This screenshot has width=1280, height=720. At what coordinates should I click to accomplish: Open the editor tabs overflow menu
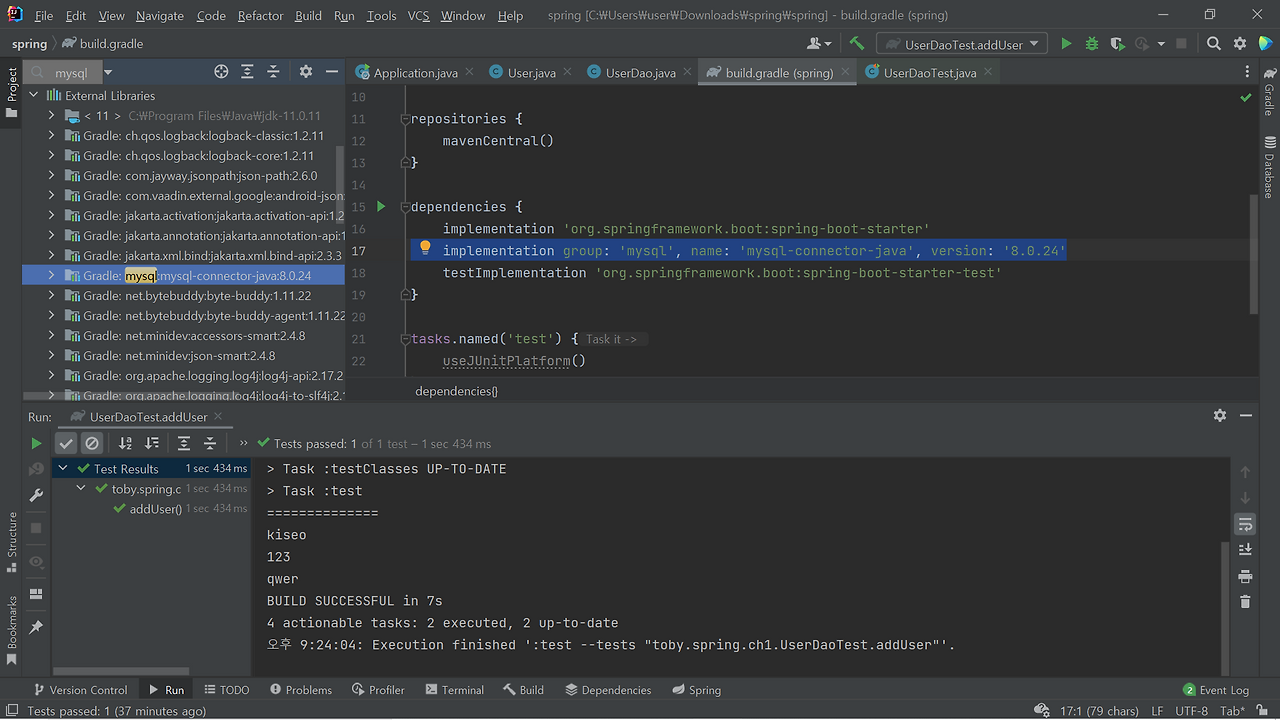(x=1246, y=73)
